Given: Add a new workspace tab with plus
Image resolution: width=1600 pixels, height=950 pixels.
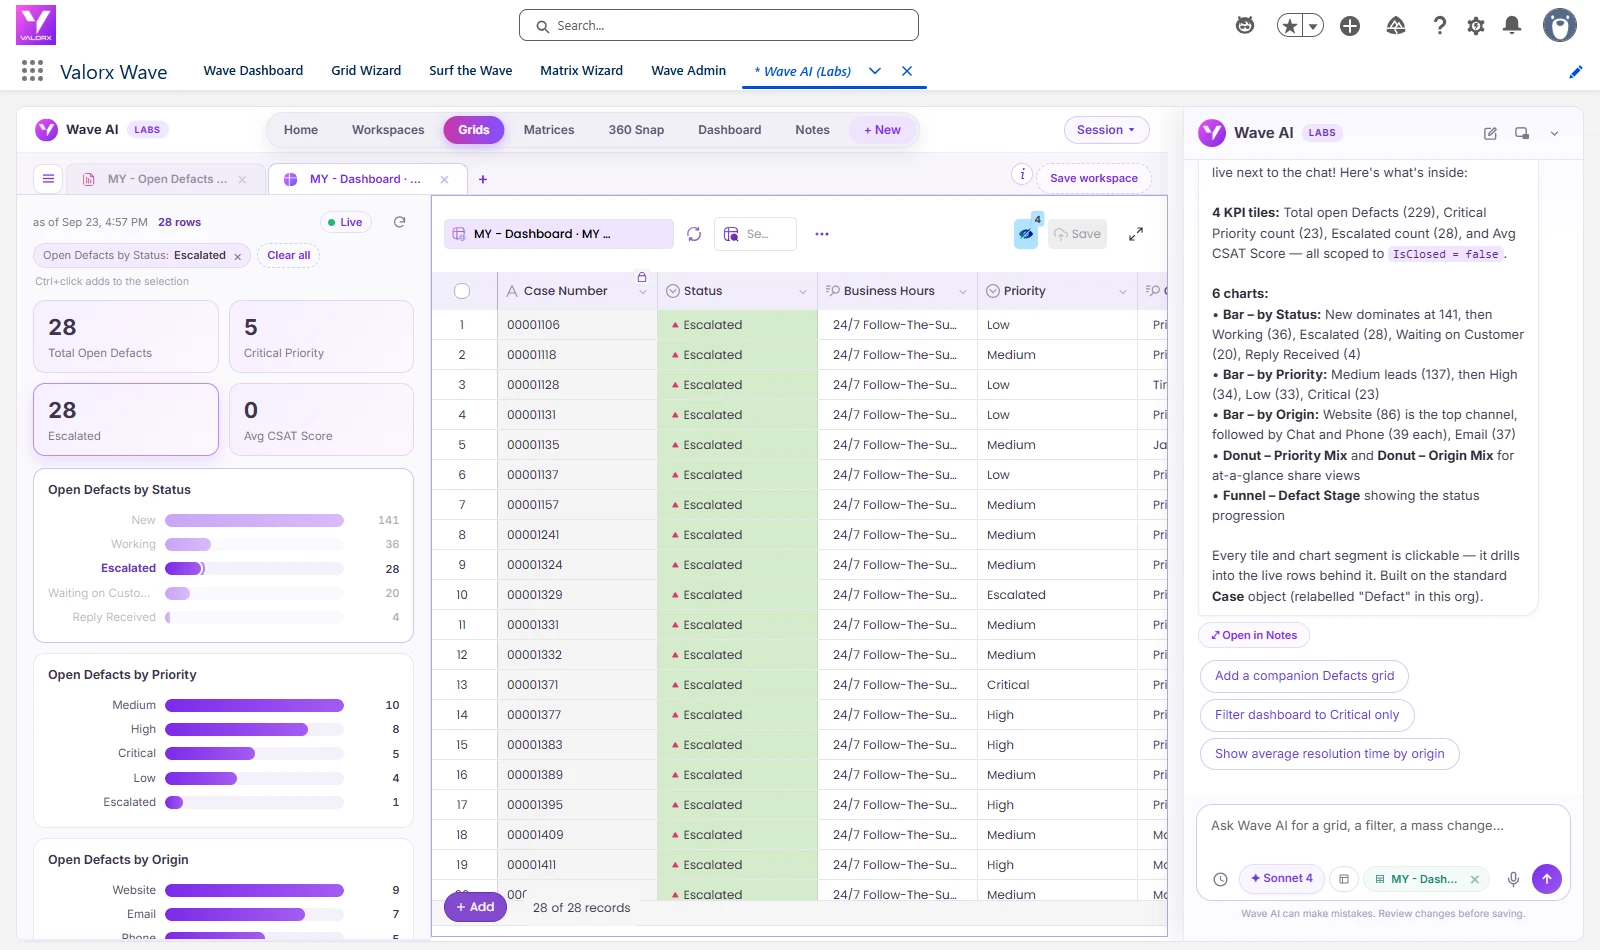Looking at the screenshot, I should click(x=483, y=179).
